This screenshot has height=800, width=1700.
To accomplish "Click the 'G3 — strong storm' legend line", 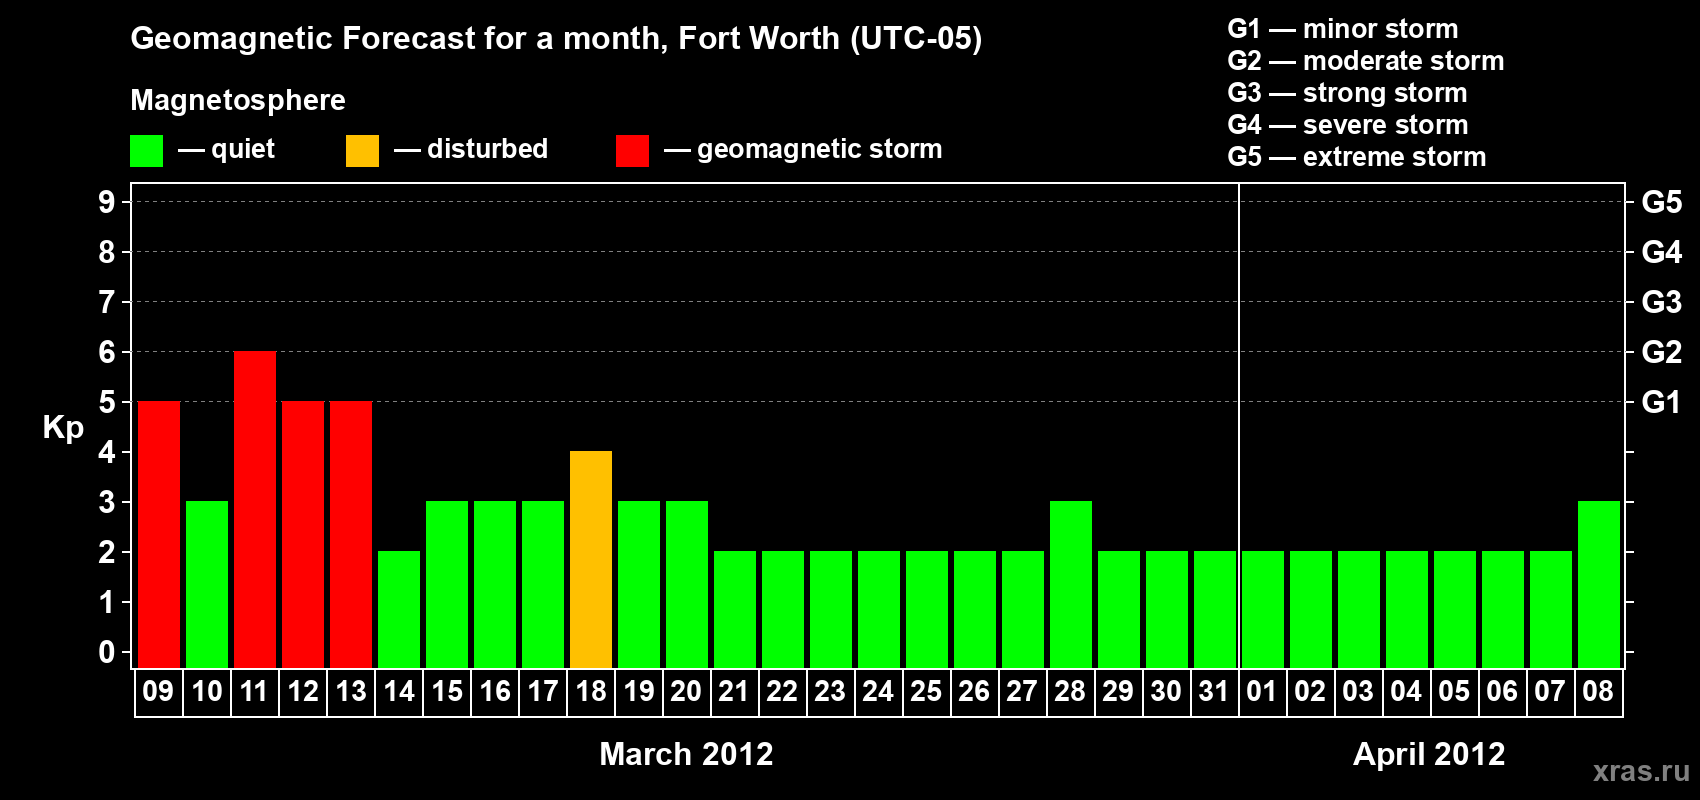I will click(1347, 93).
